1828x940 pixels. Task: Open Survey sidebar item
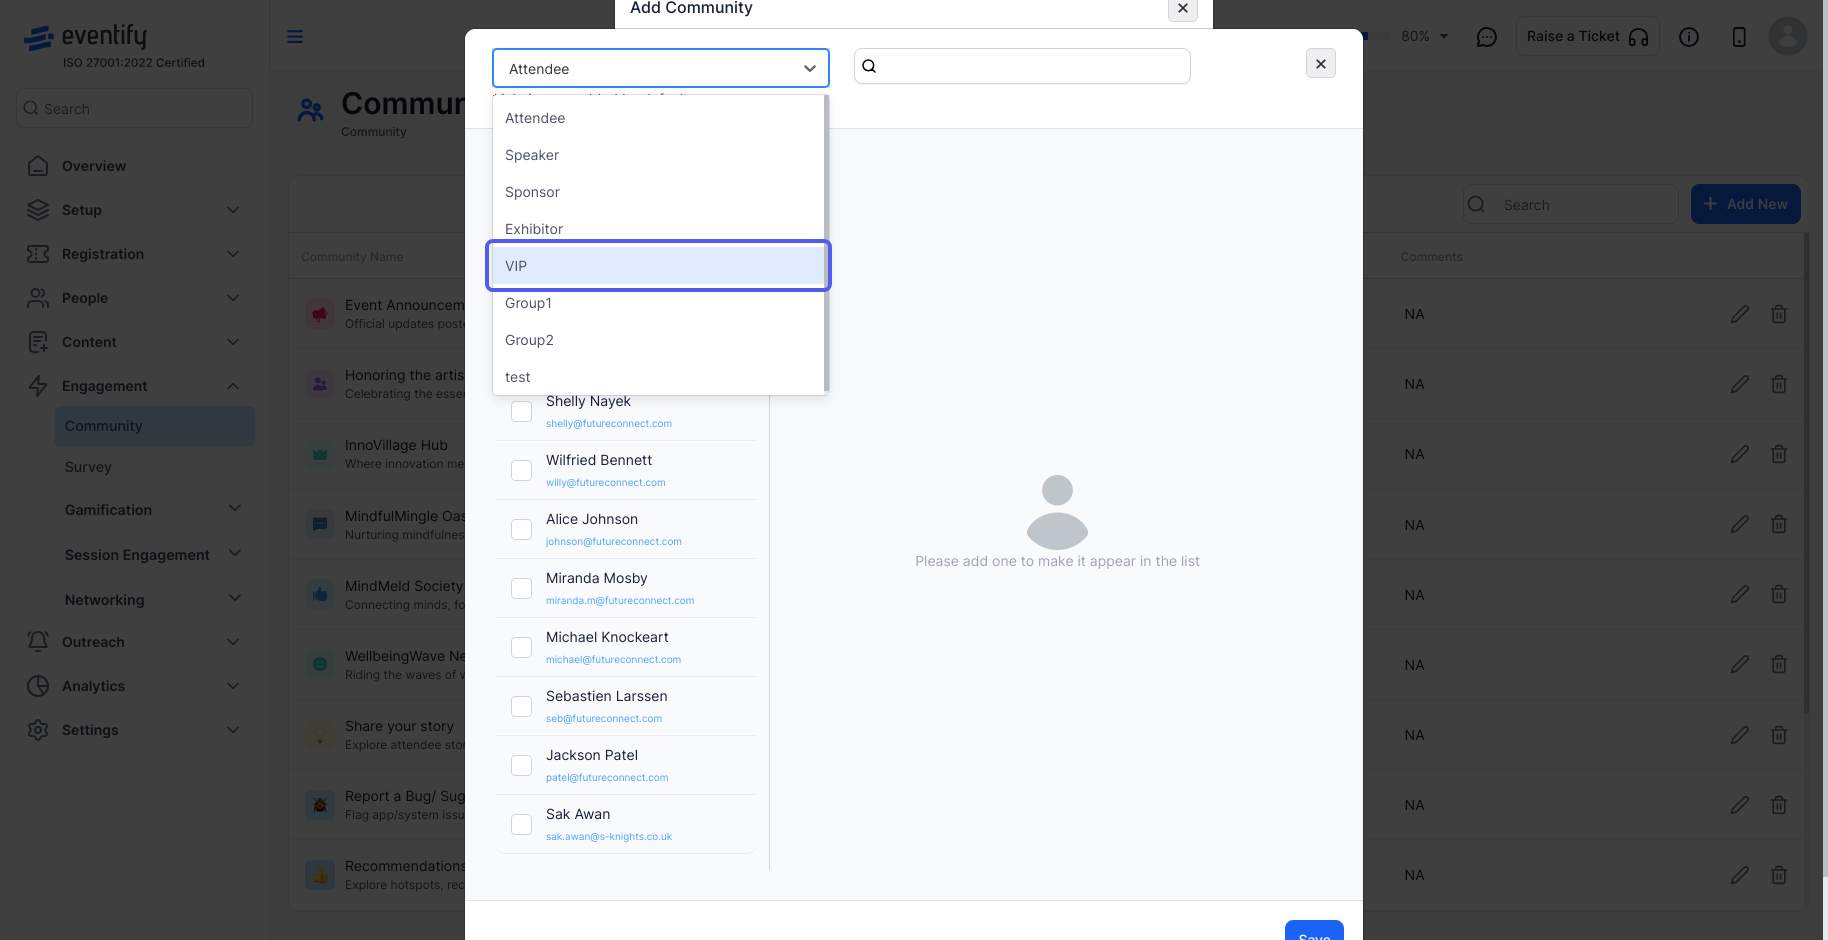(x=88, y=467)
